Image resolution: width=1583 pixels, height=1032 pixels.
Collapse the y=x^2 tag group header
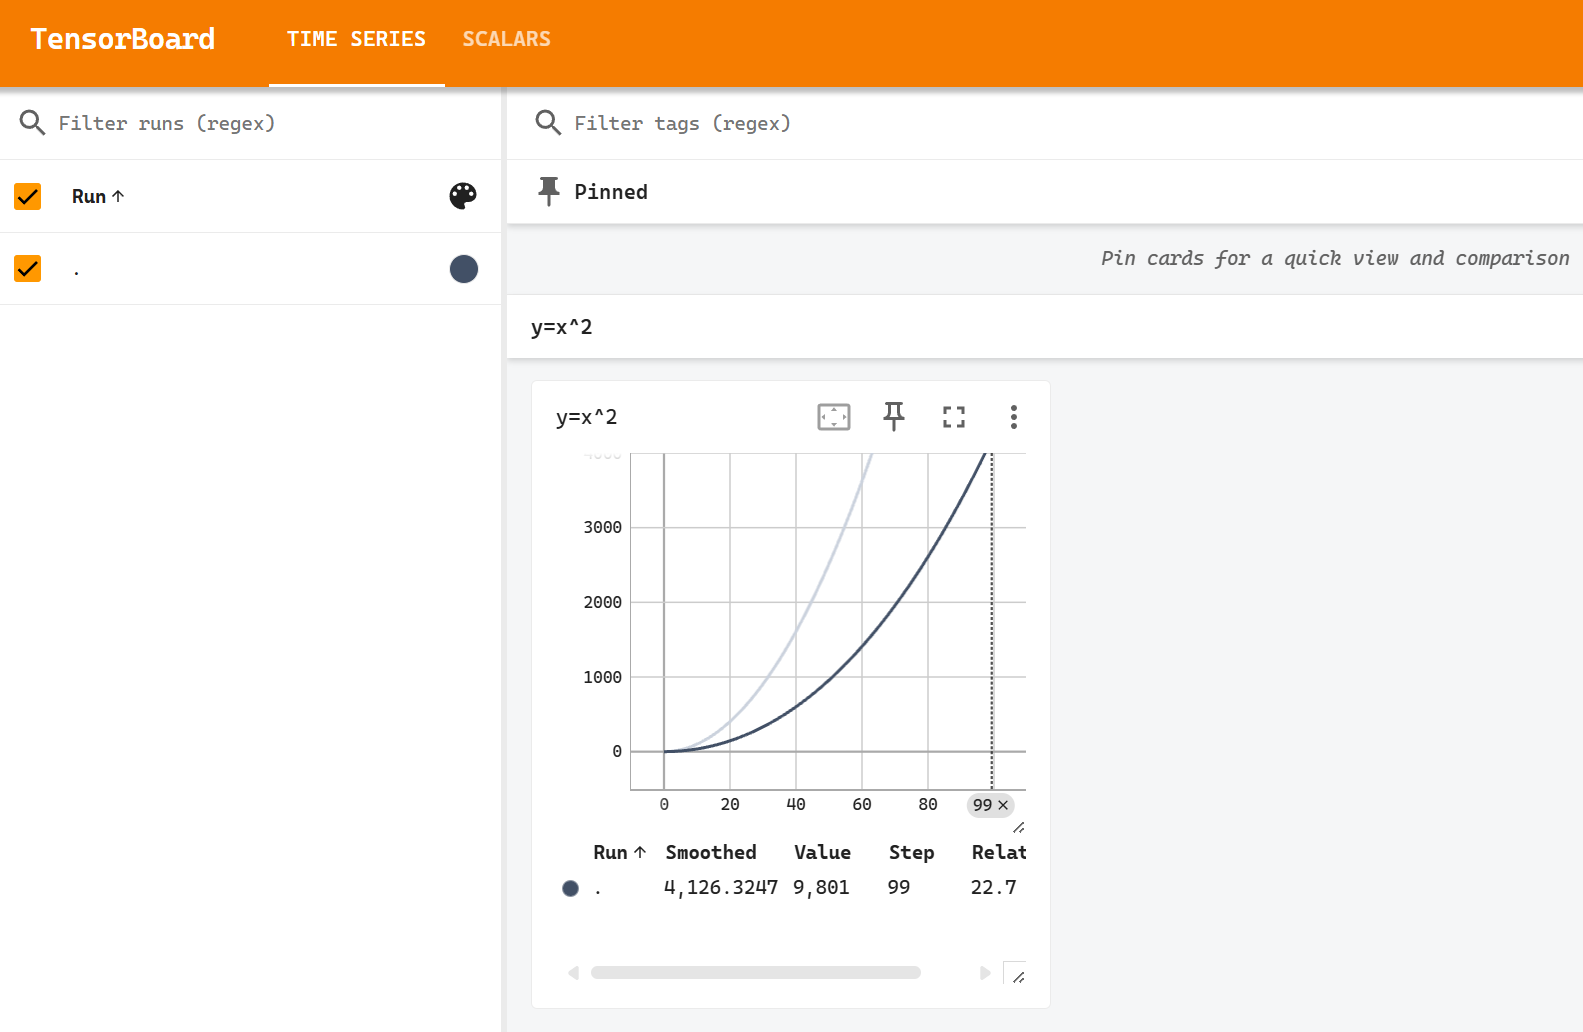[x=562, y=327]
